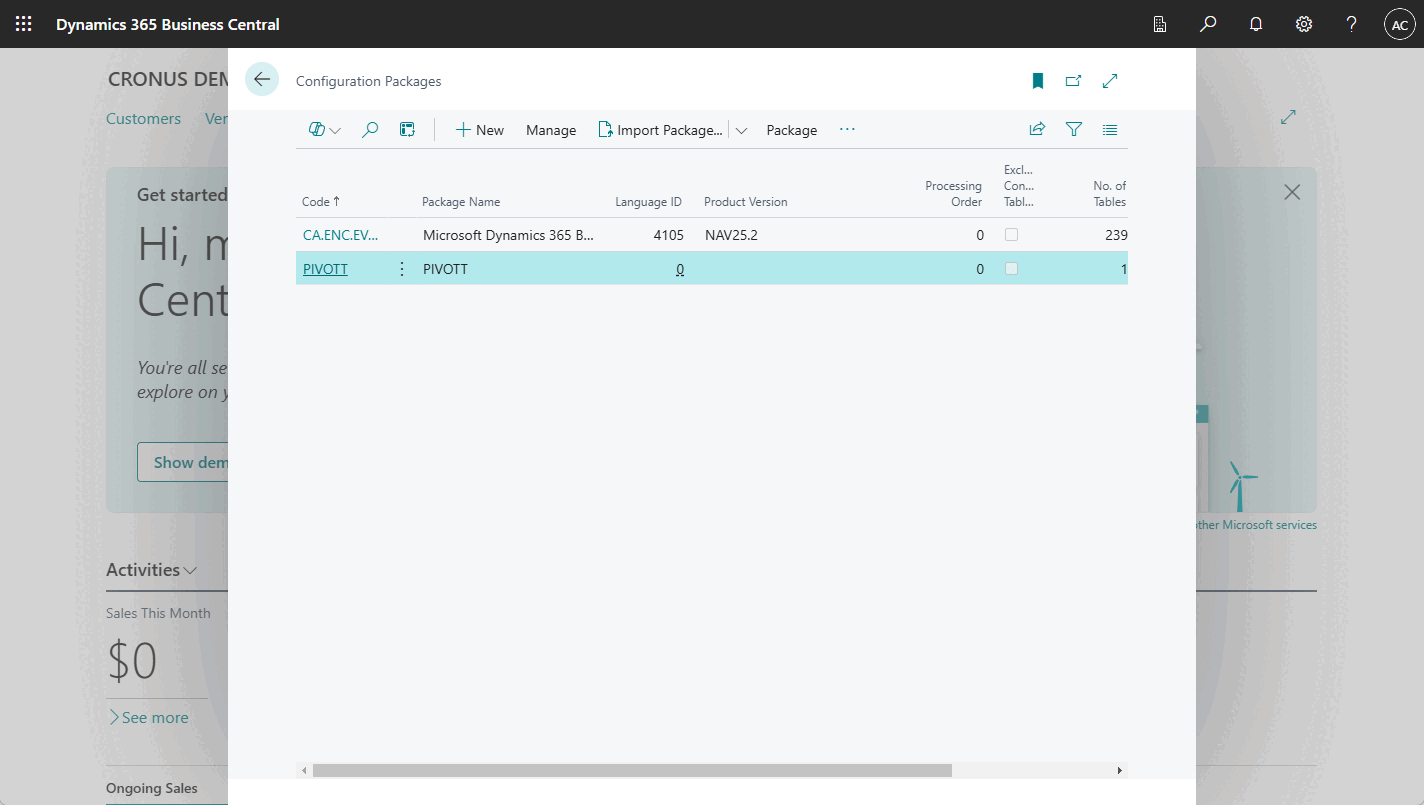The image size is (1424, 805).
Task: Expand the Activities section dropdown
Action: [x=190, y=570]
